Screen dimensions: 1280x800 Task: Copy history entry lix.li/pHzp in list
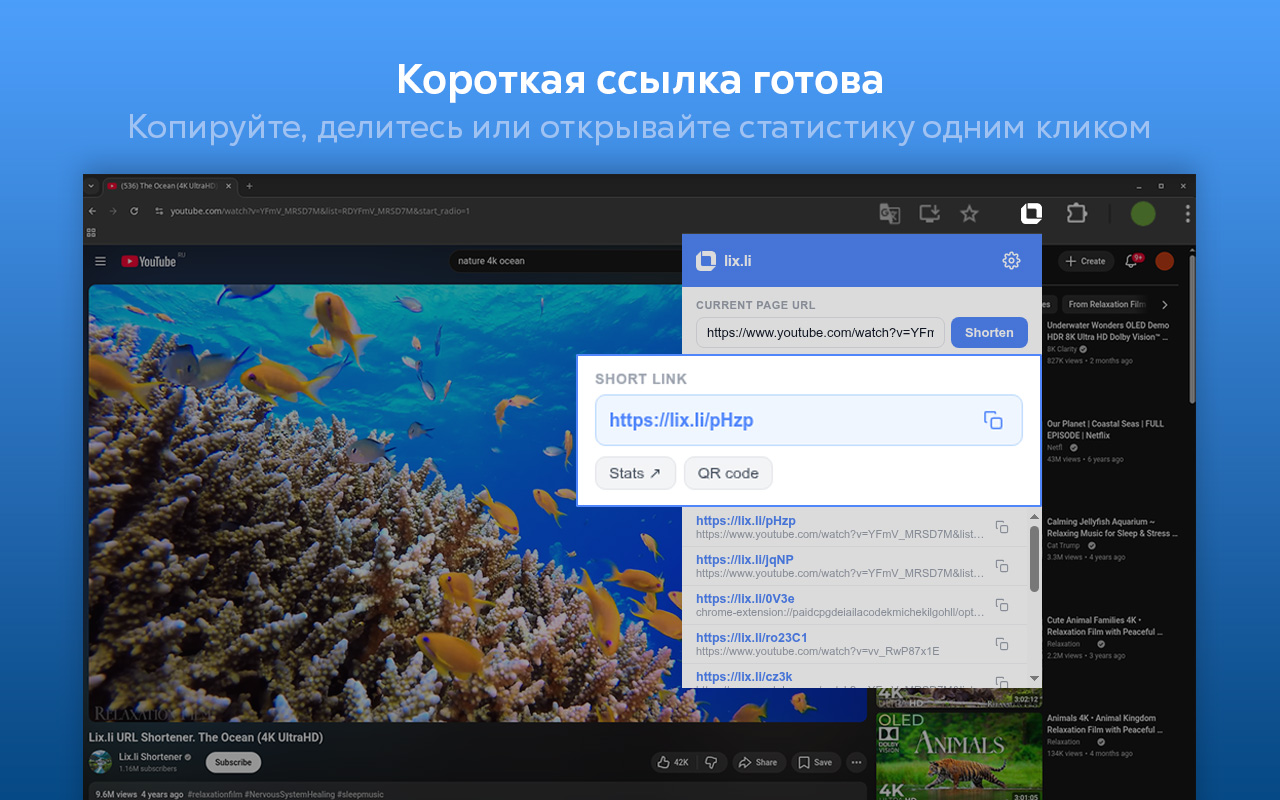coord(1001,527)
